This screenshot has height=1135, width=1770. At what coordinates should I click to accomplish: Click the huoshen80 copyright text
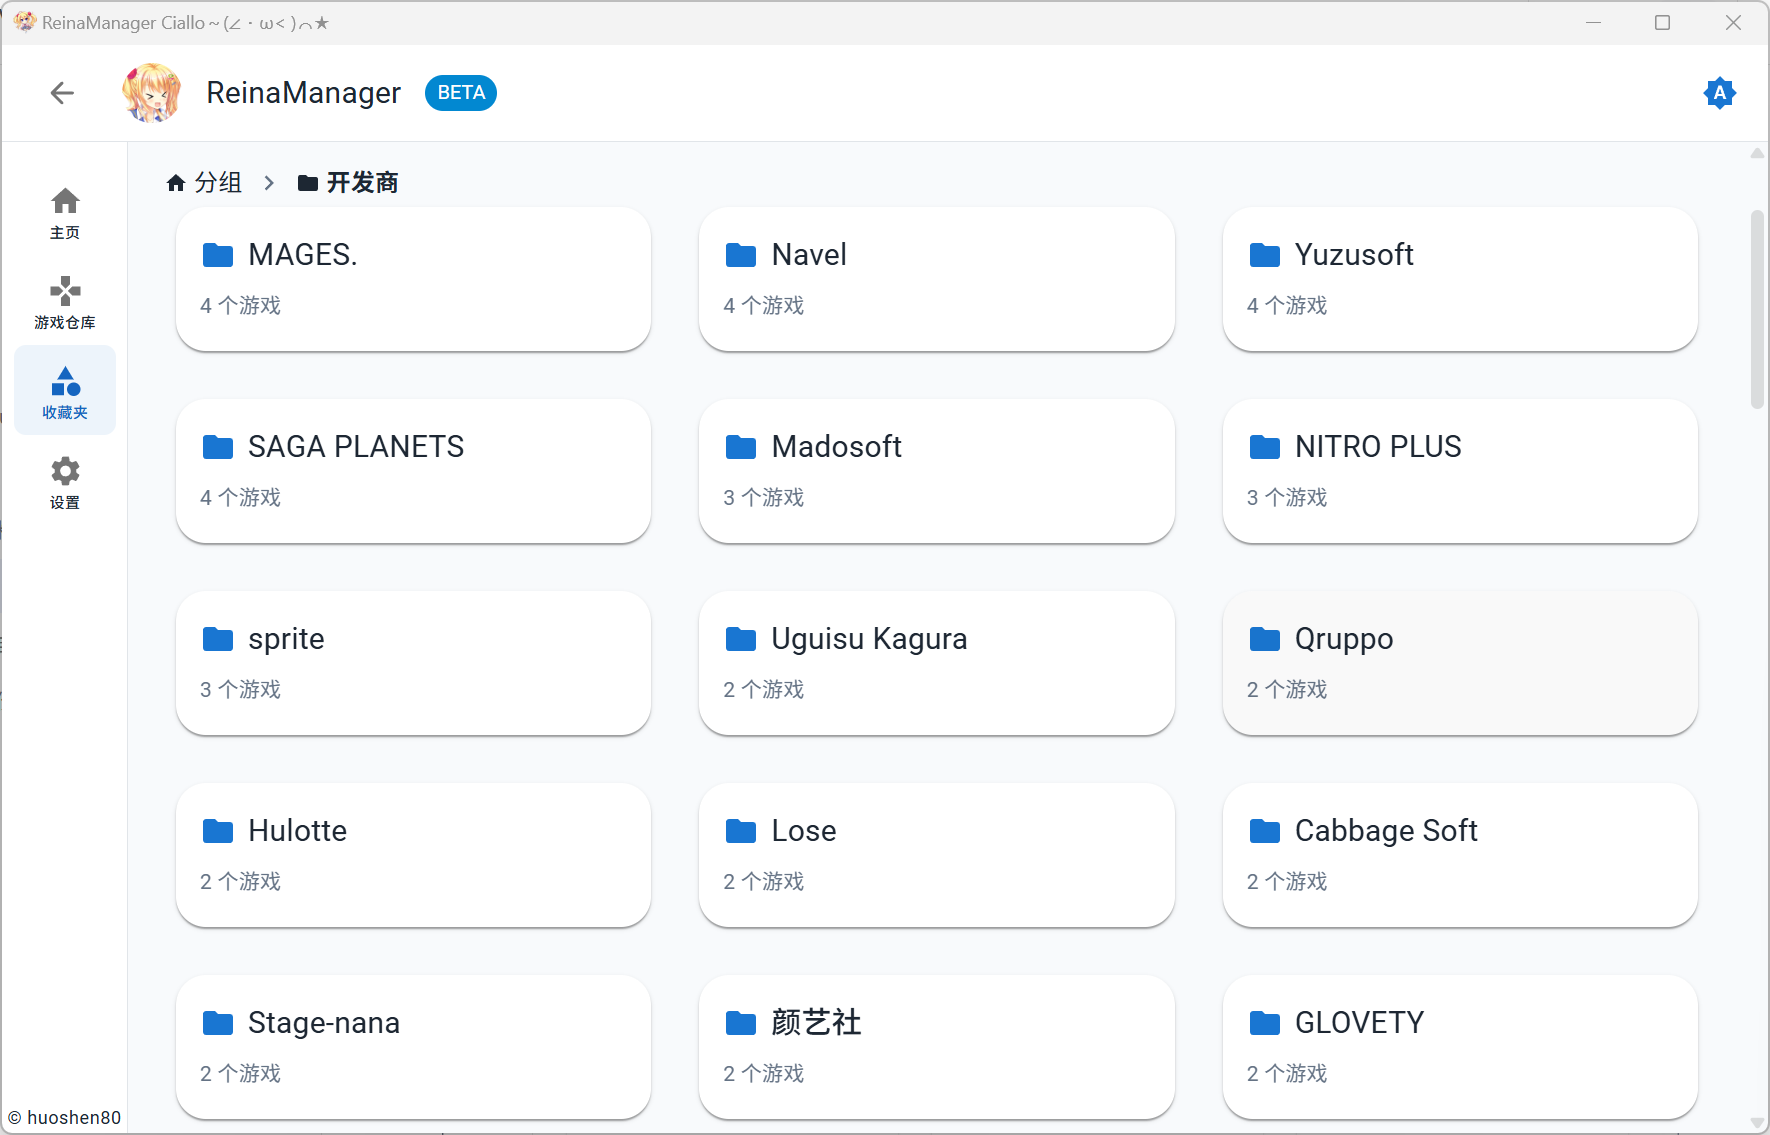64,1117
